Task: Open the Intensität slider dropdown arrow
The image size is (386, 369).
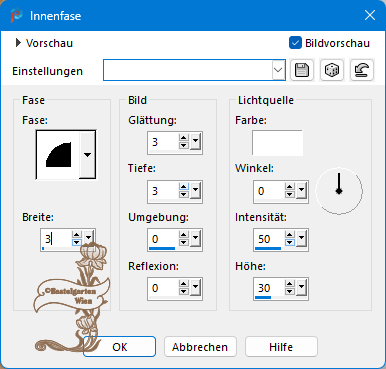Action: click(x=301, y=238)
